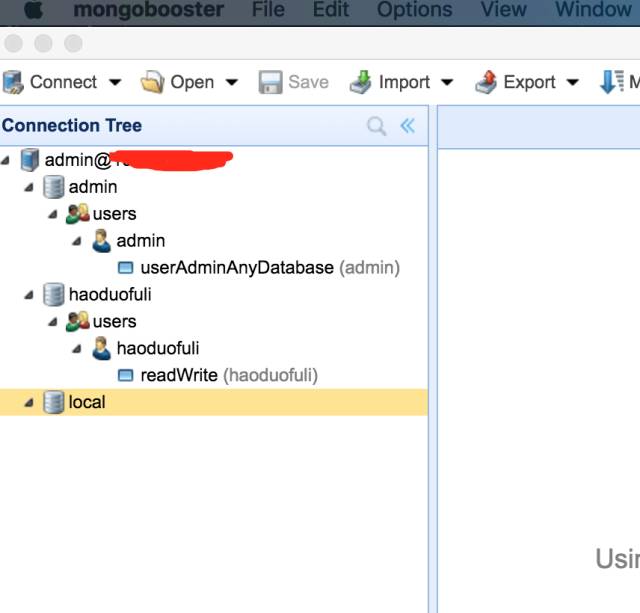Select the admin user label

[x=141, y=241]
